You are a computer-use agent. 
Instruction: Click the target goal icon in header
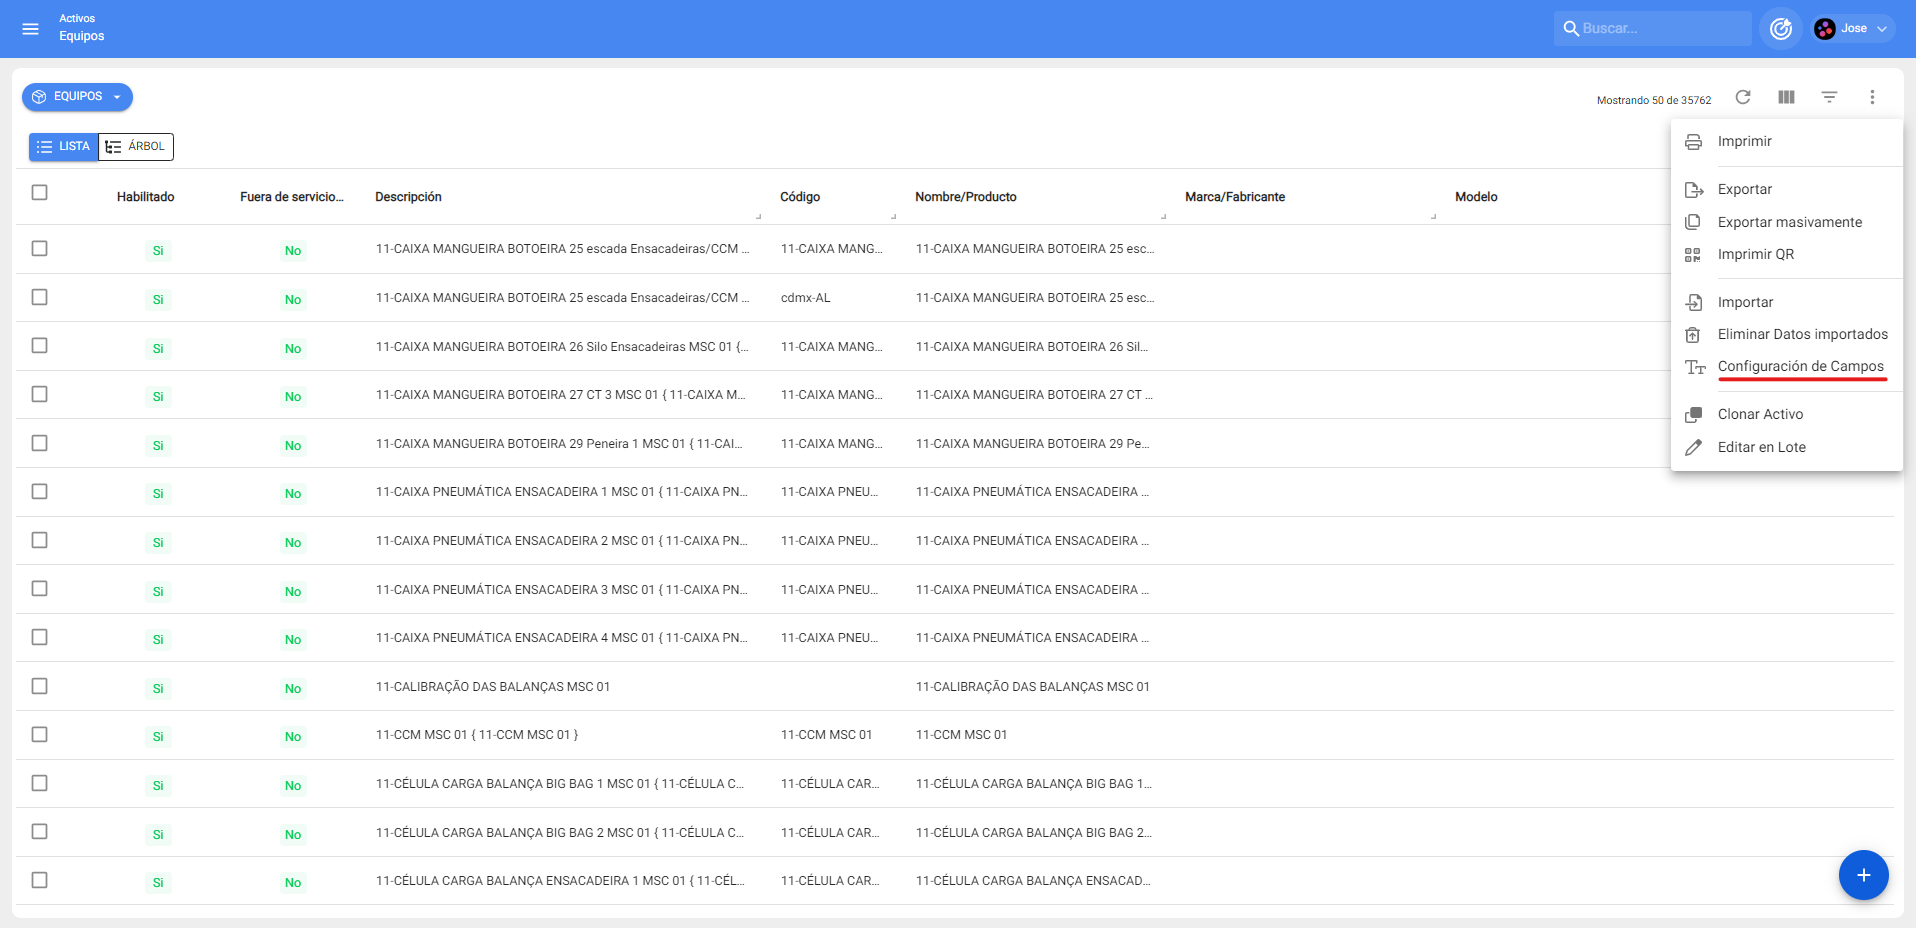point(1780,29)
